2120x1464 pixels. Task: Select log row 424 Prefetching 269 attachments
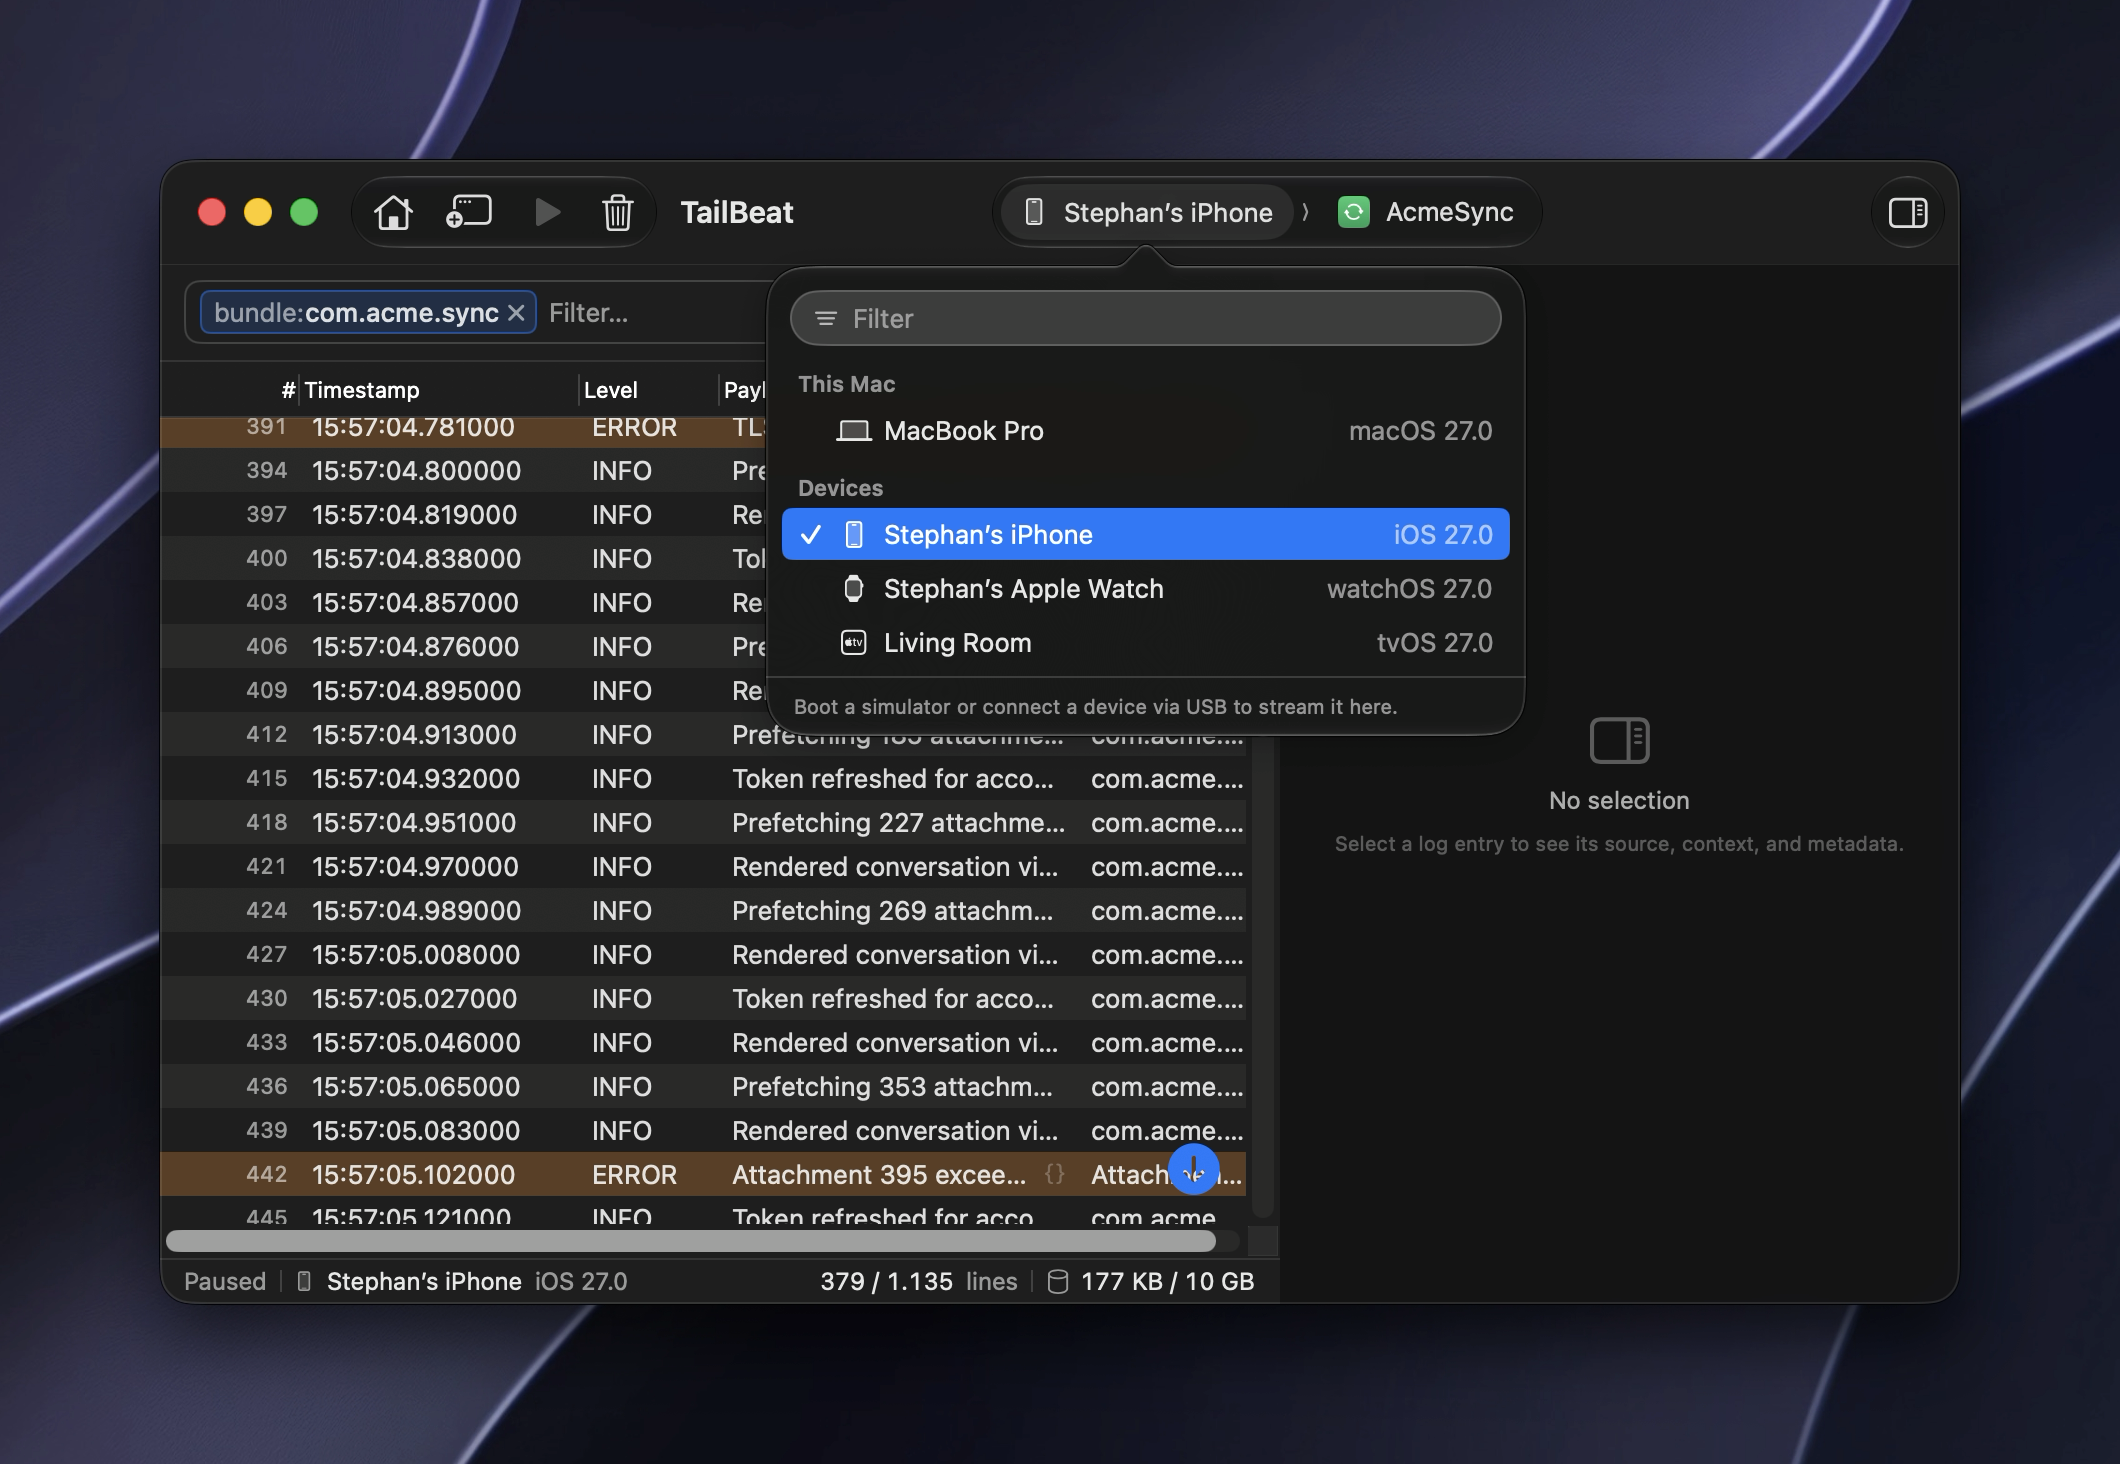pyautogui.click(x=703, y=910)
